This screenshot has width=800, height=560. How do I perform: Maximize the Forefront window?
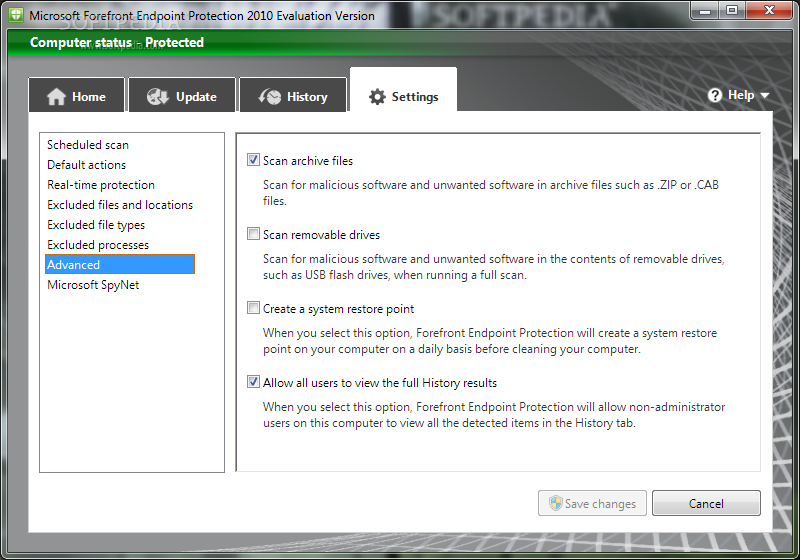732,11
